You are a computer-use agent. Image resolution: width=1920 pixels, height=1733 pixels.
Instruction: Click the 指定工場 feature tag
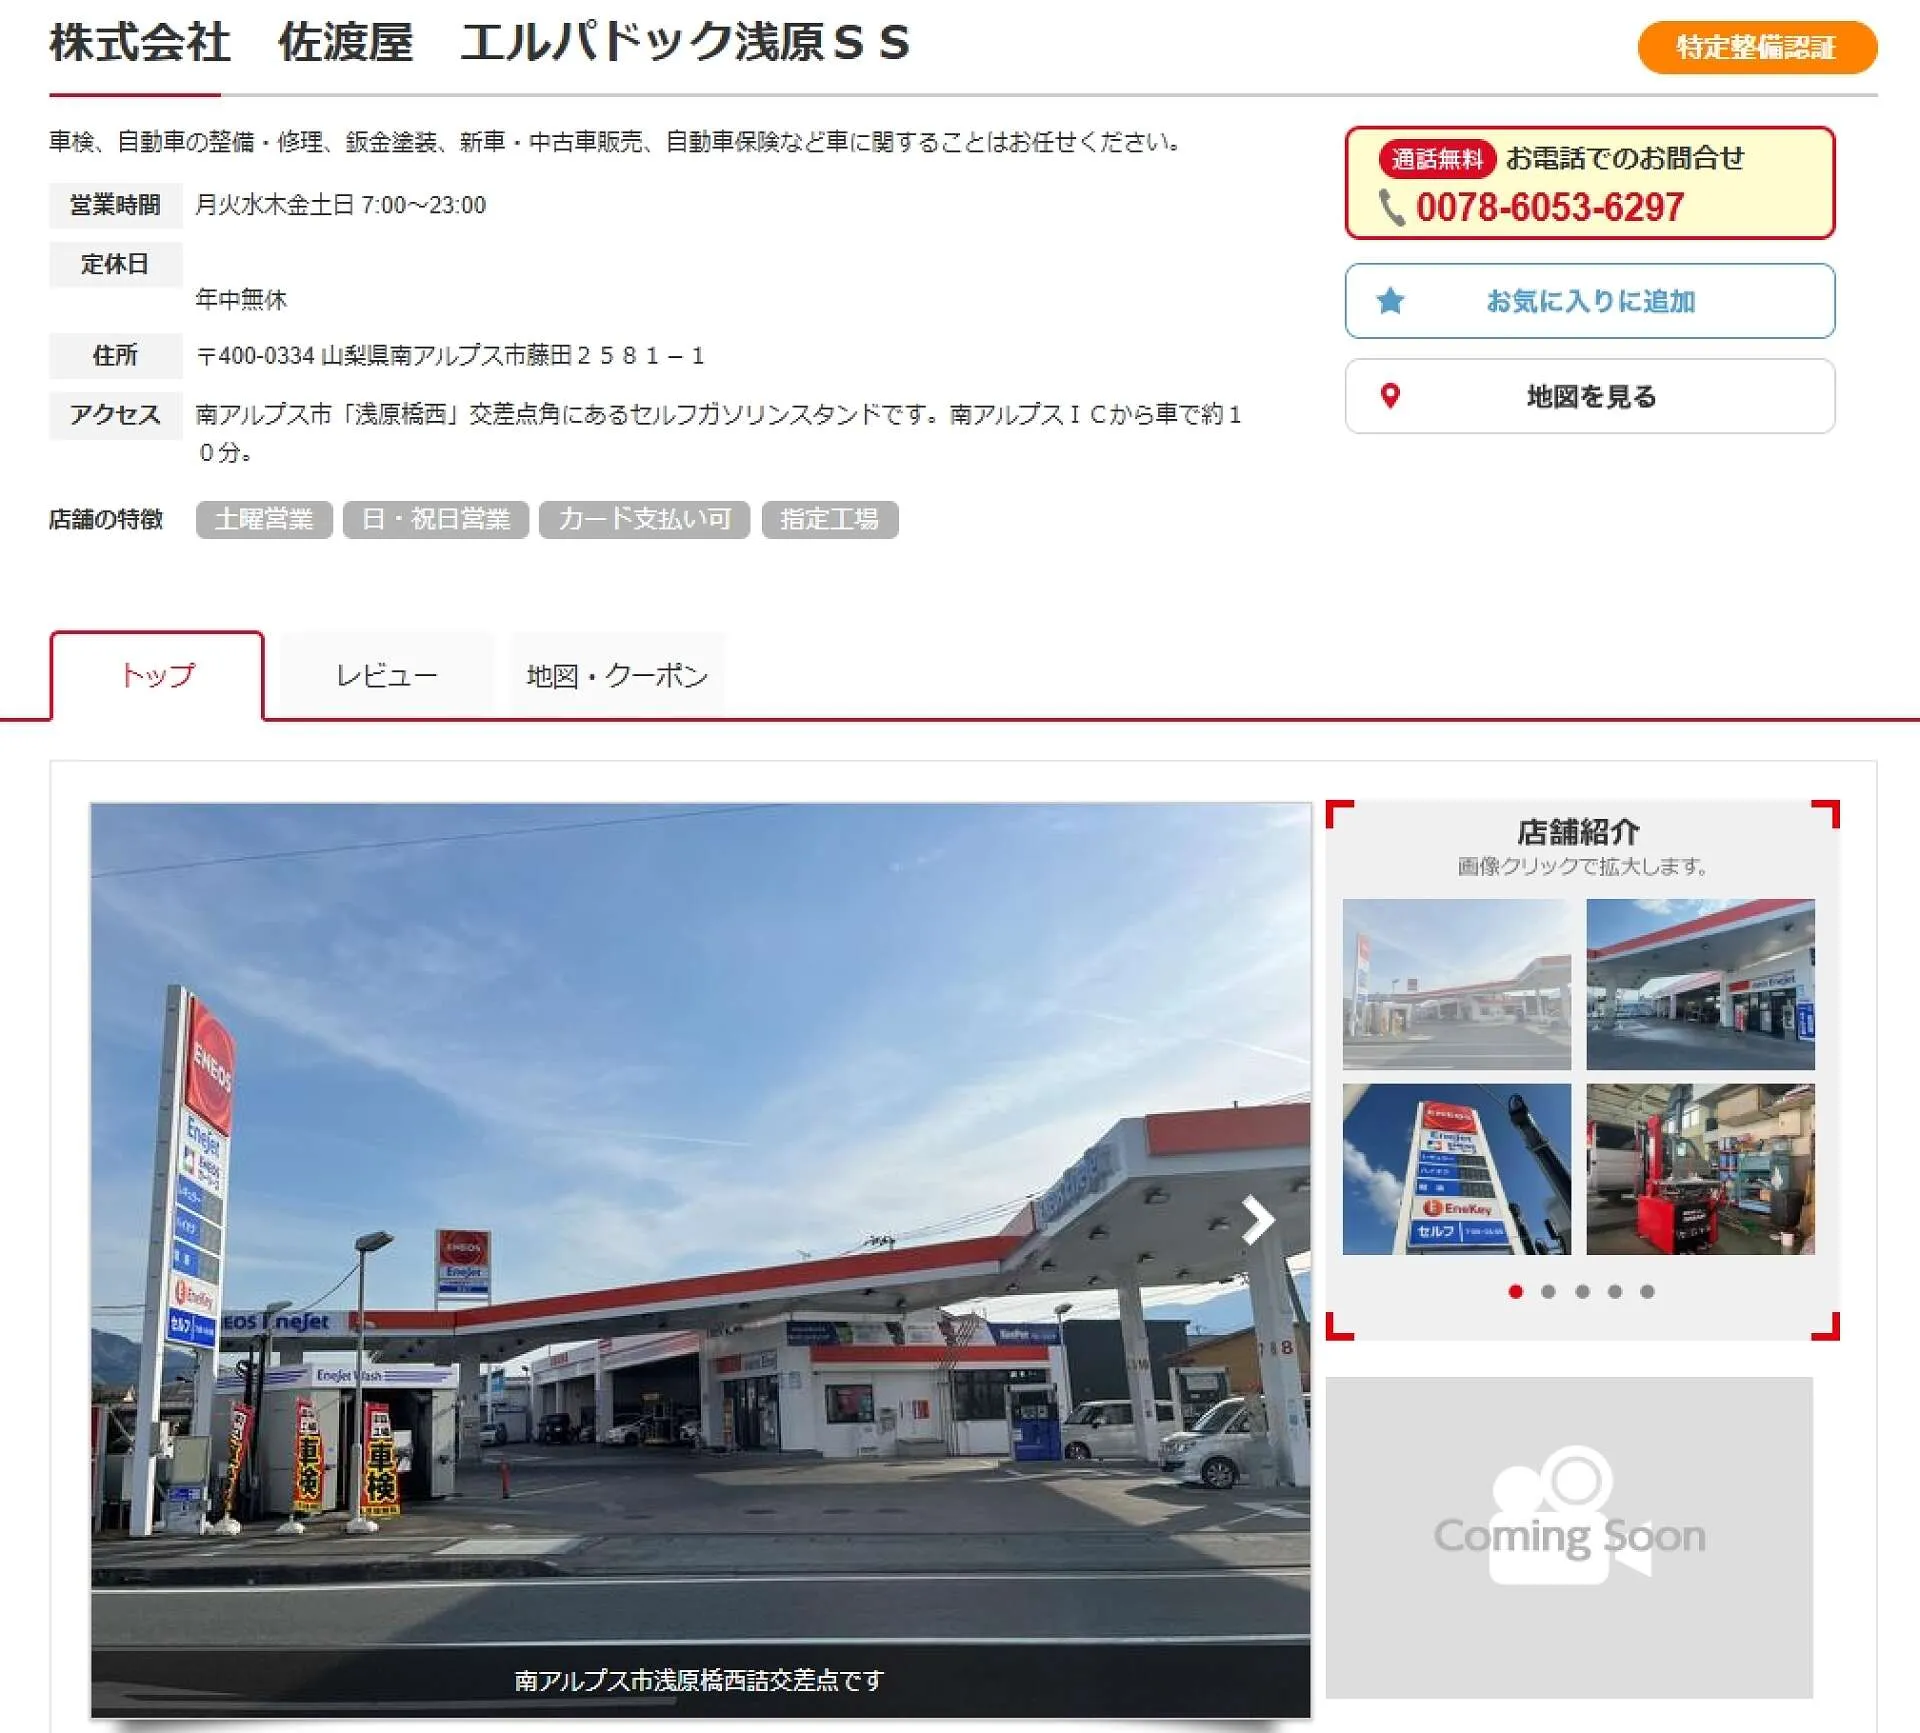click(x=829, y=520)
